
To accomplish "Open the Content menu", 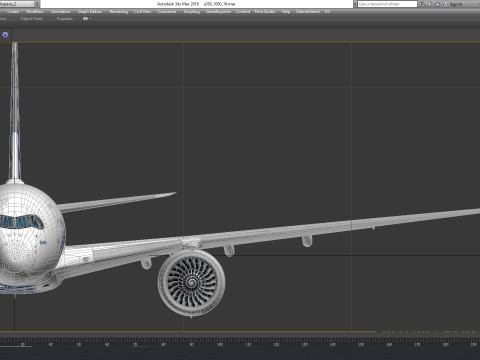I will coord(243,12).
